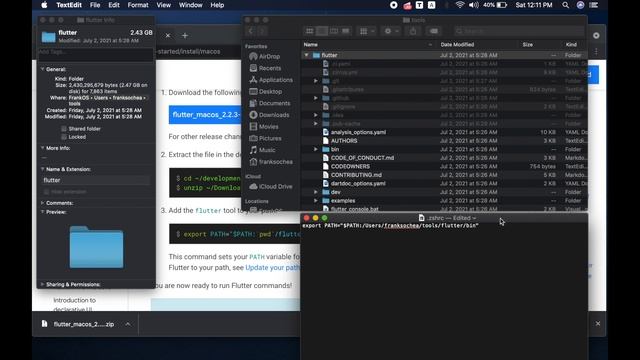Open new browser tab with plus button

tap(185, 36)
